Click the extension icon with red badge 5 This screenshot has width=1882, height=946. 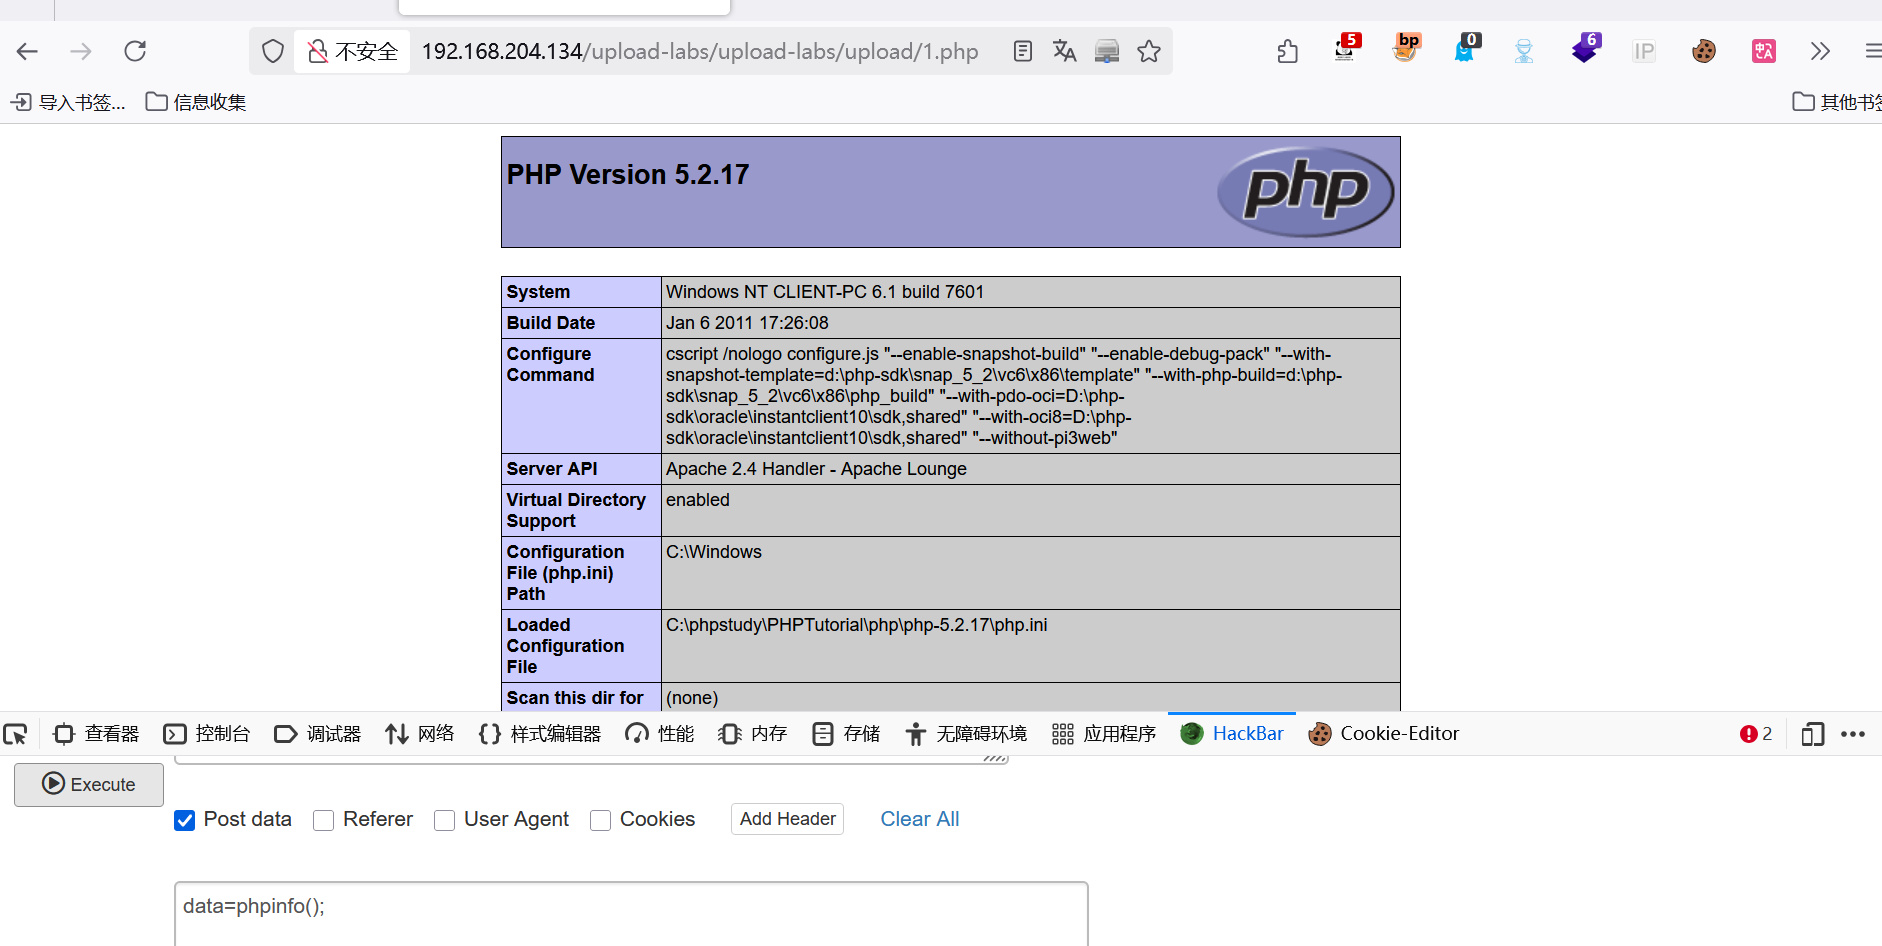click(x=1347, y=48)
